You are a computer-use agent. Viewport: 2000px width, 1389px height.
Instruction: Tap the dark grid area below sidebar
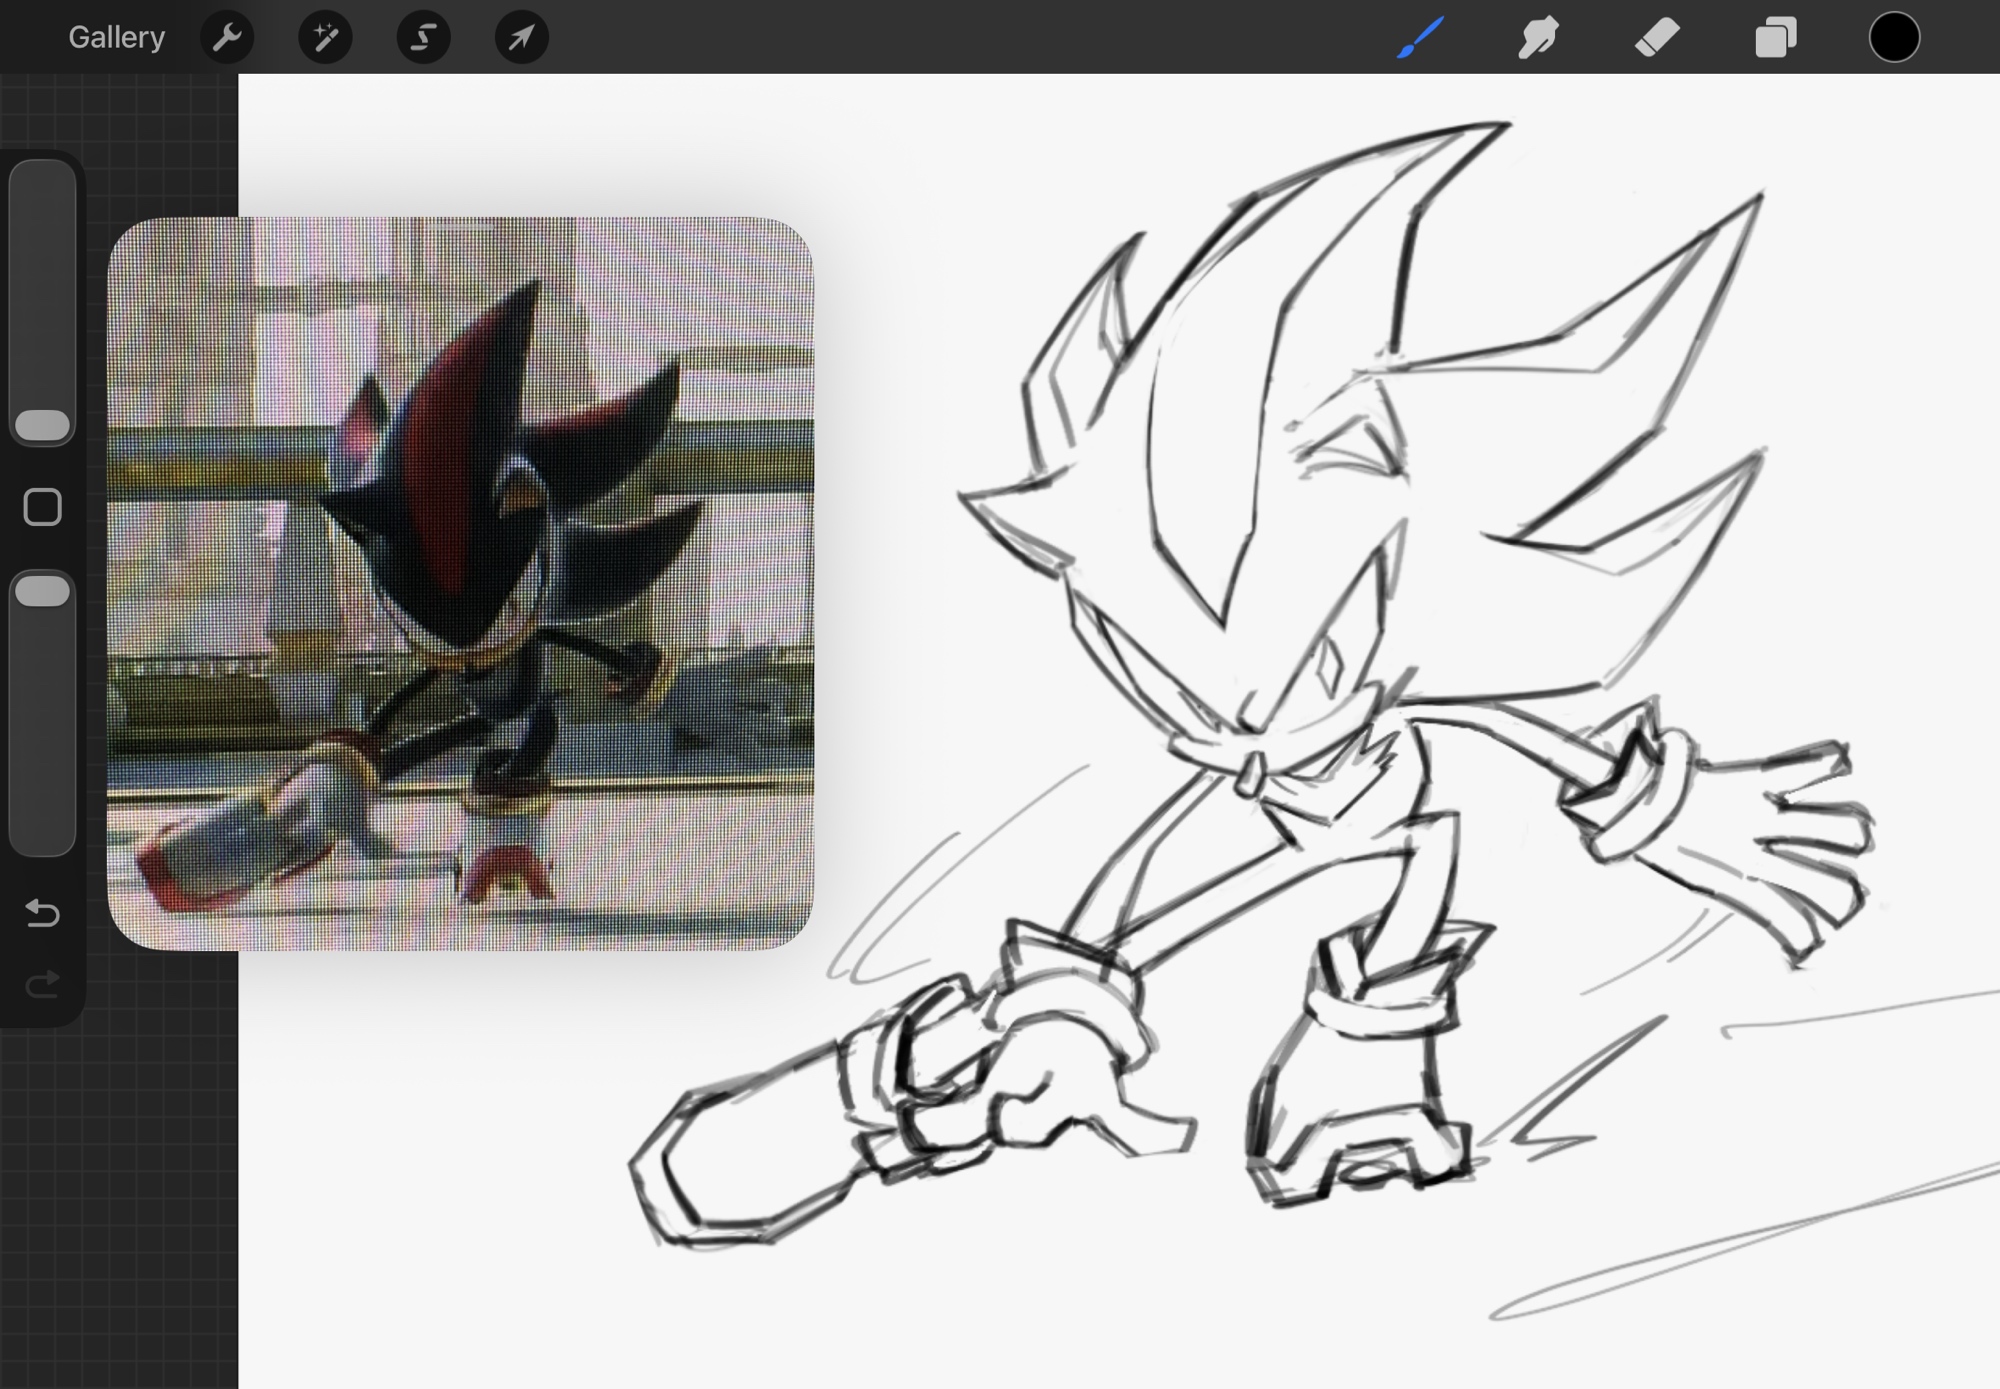click(118, 1200)
